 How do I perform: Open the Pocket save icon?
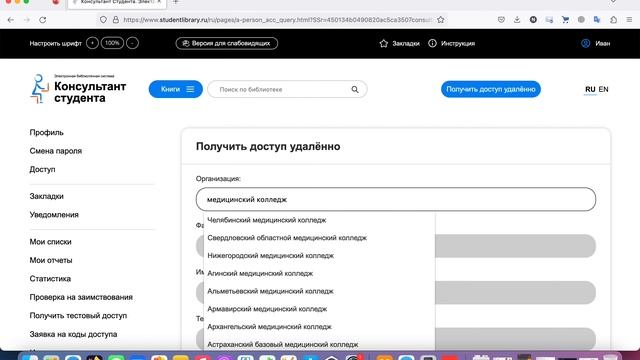click(x=501, y=20)
